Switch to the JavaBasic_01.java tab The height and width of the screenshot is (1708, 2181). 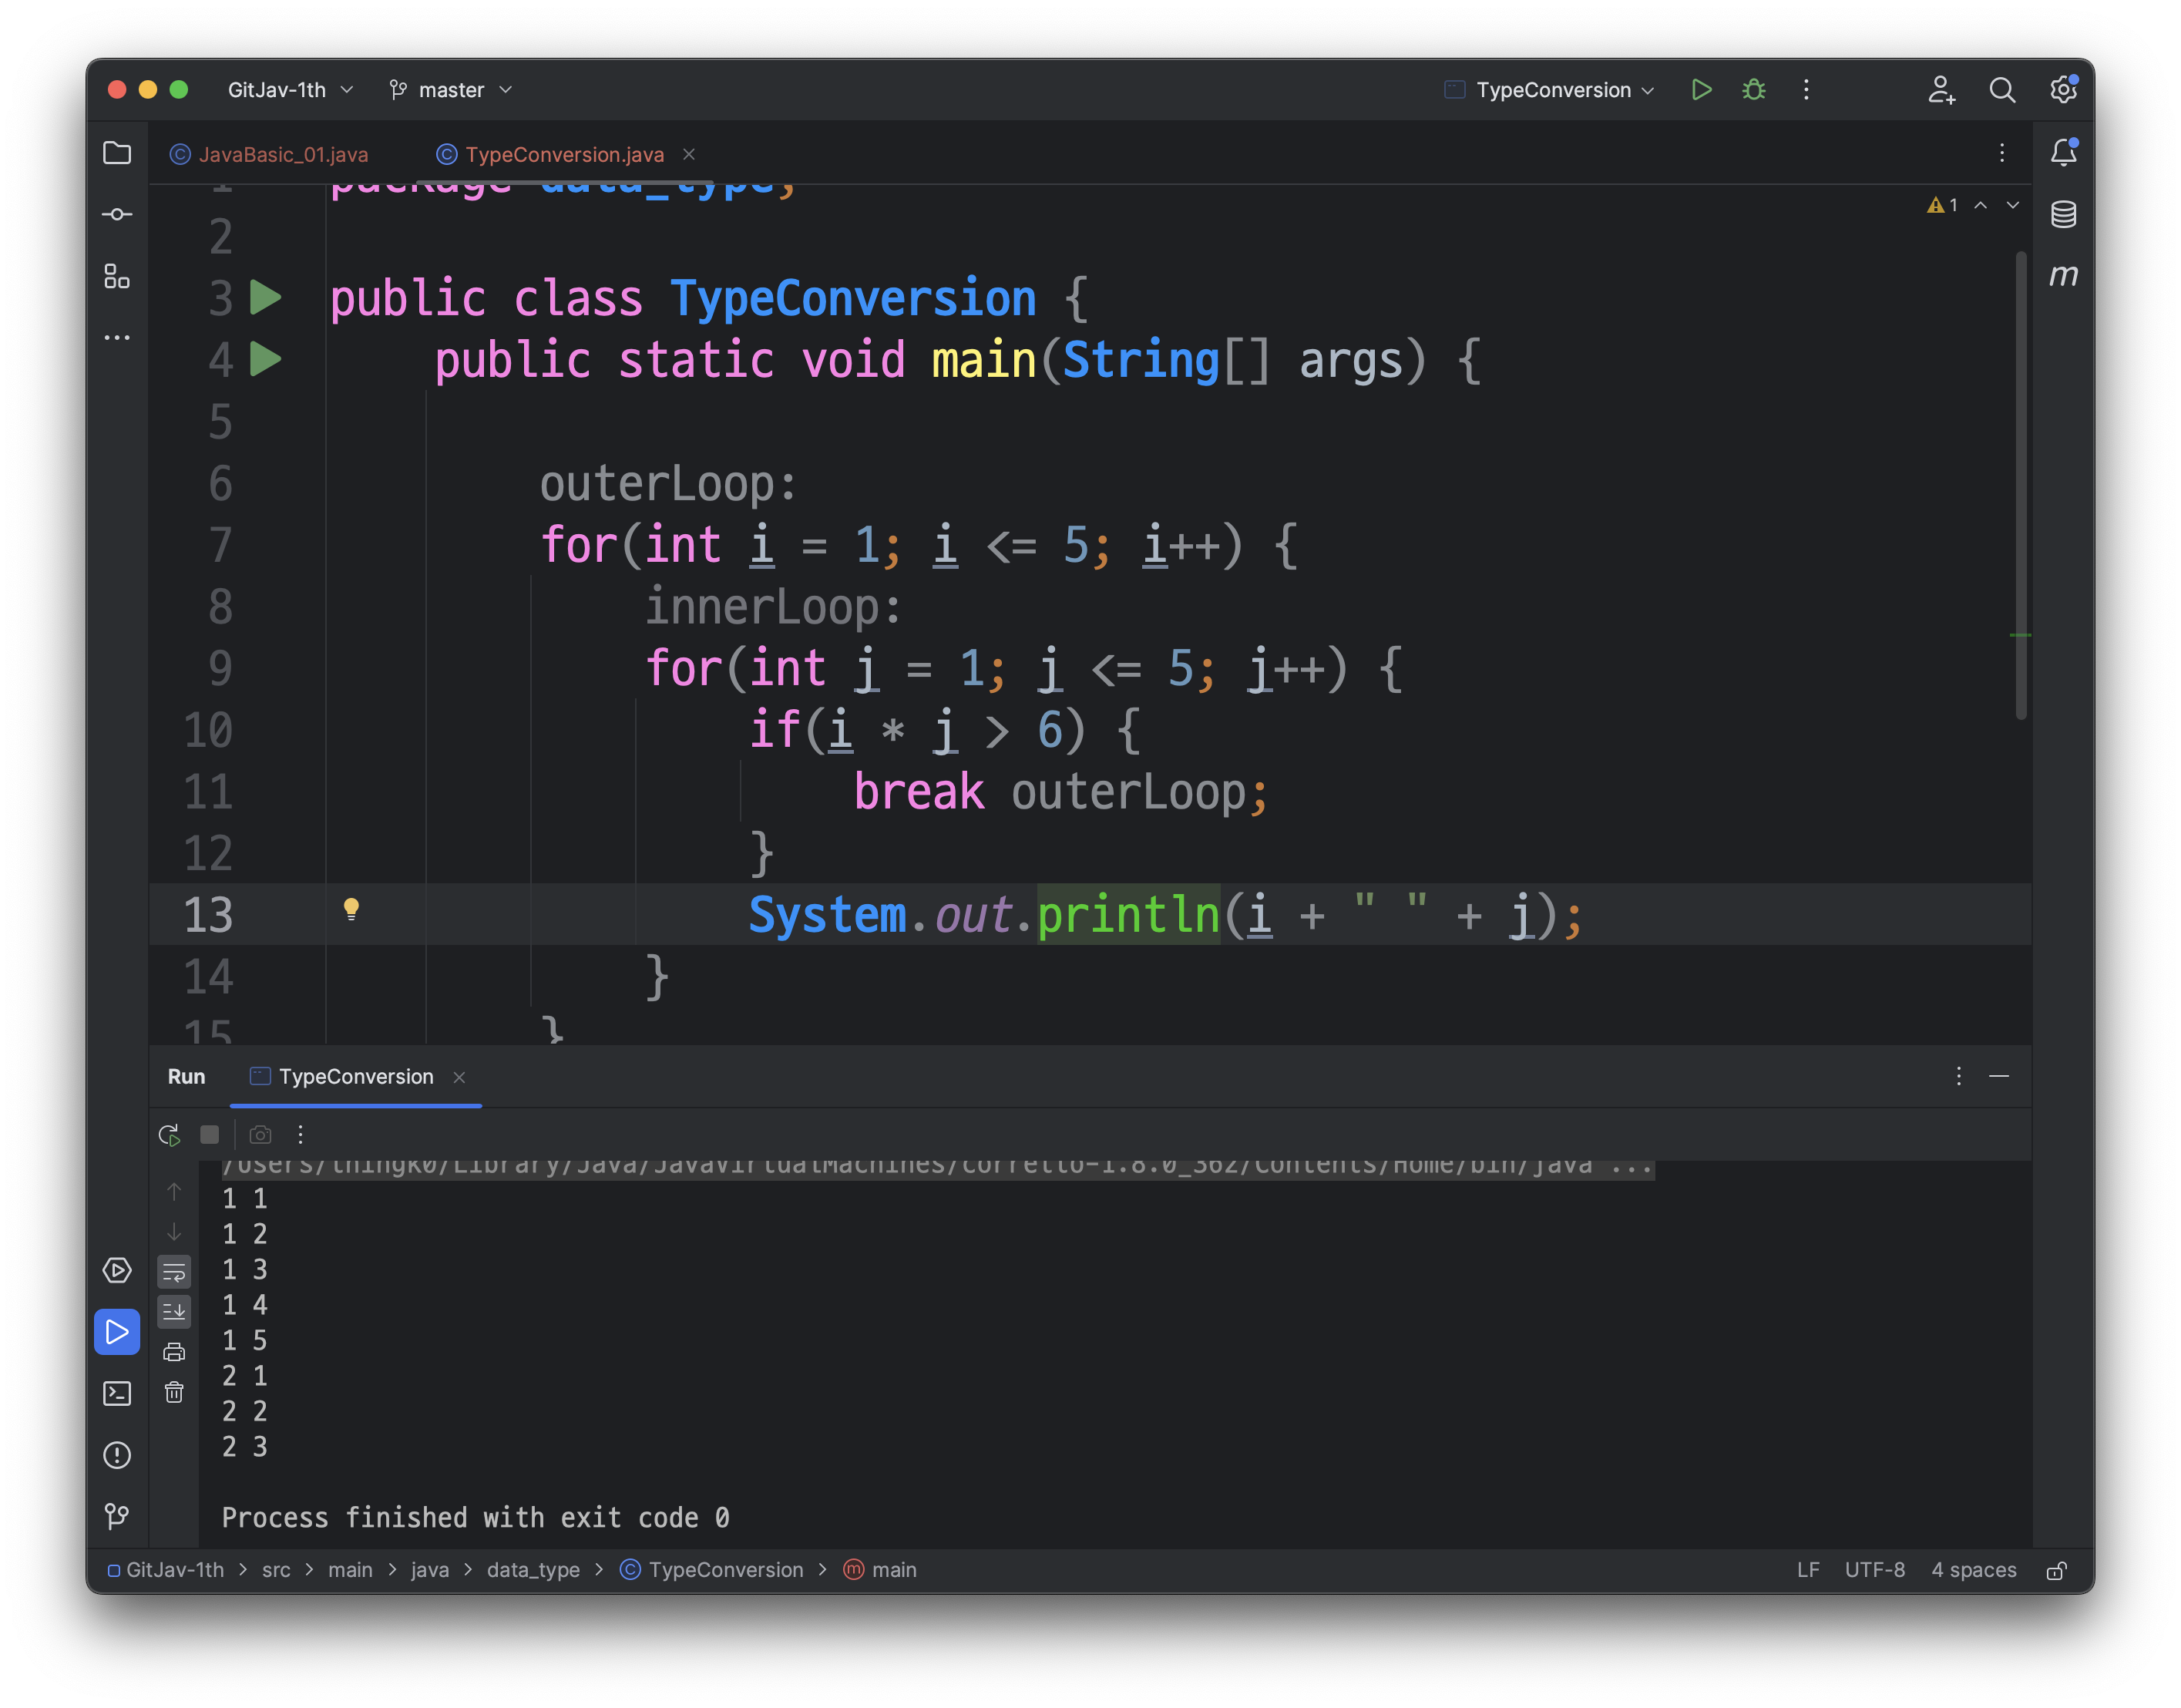click(282, 154)
